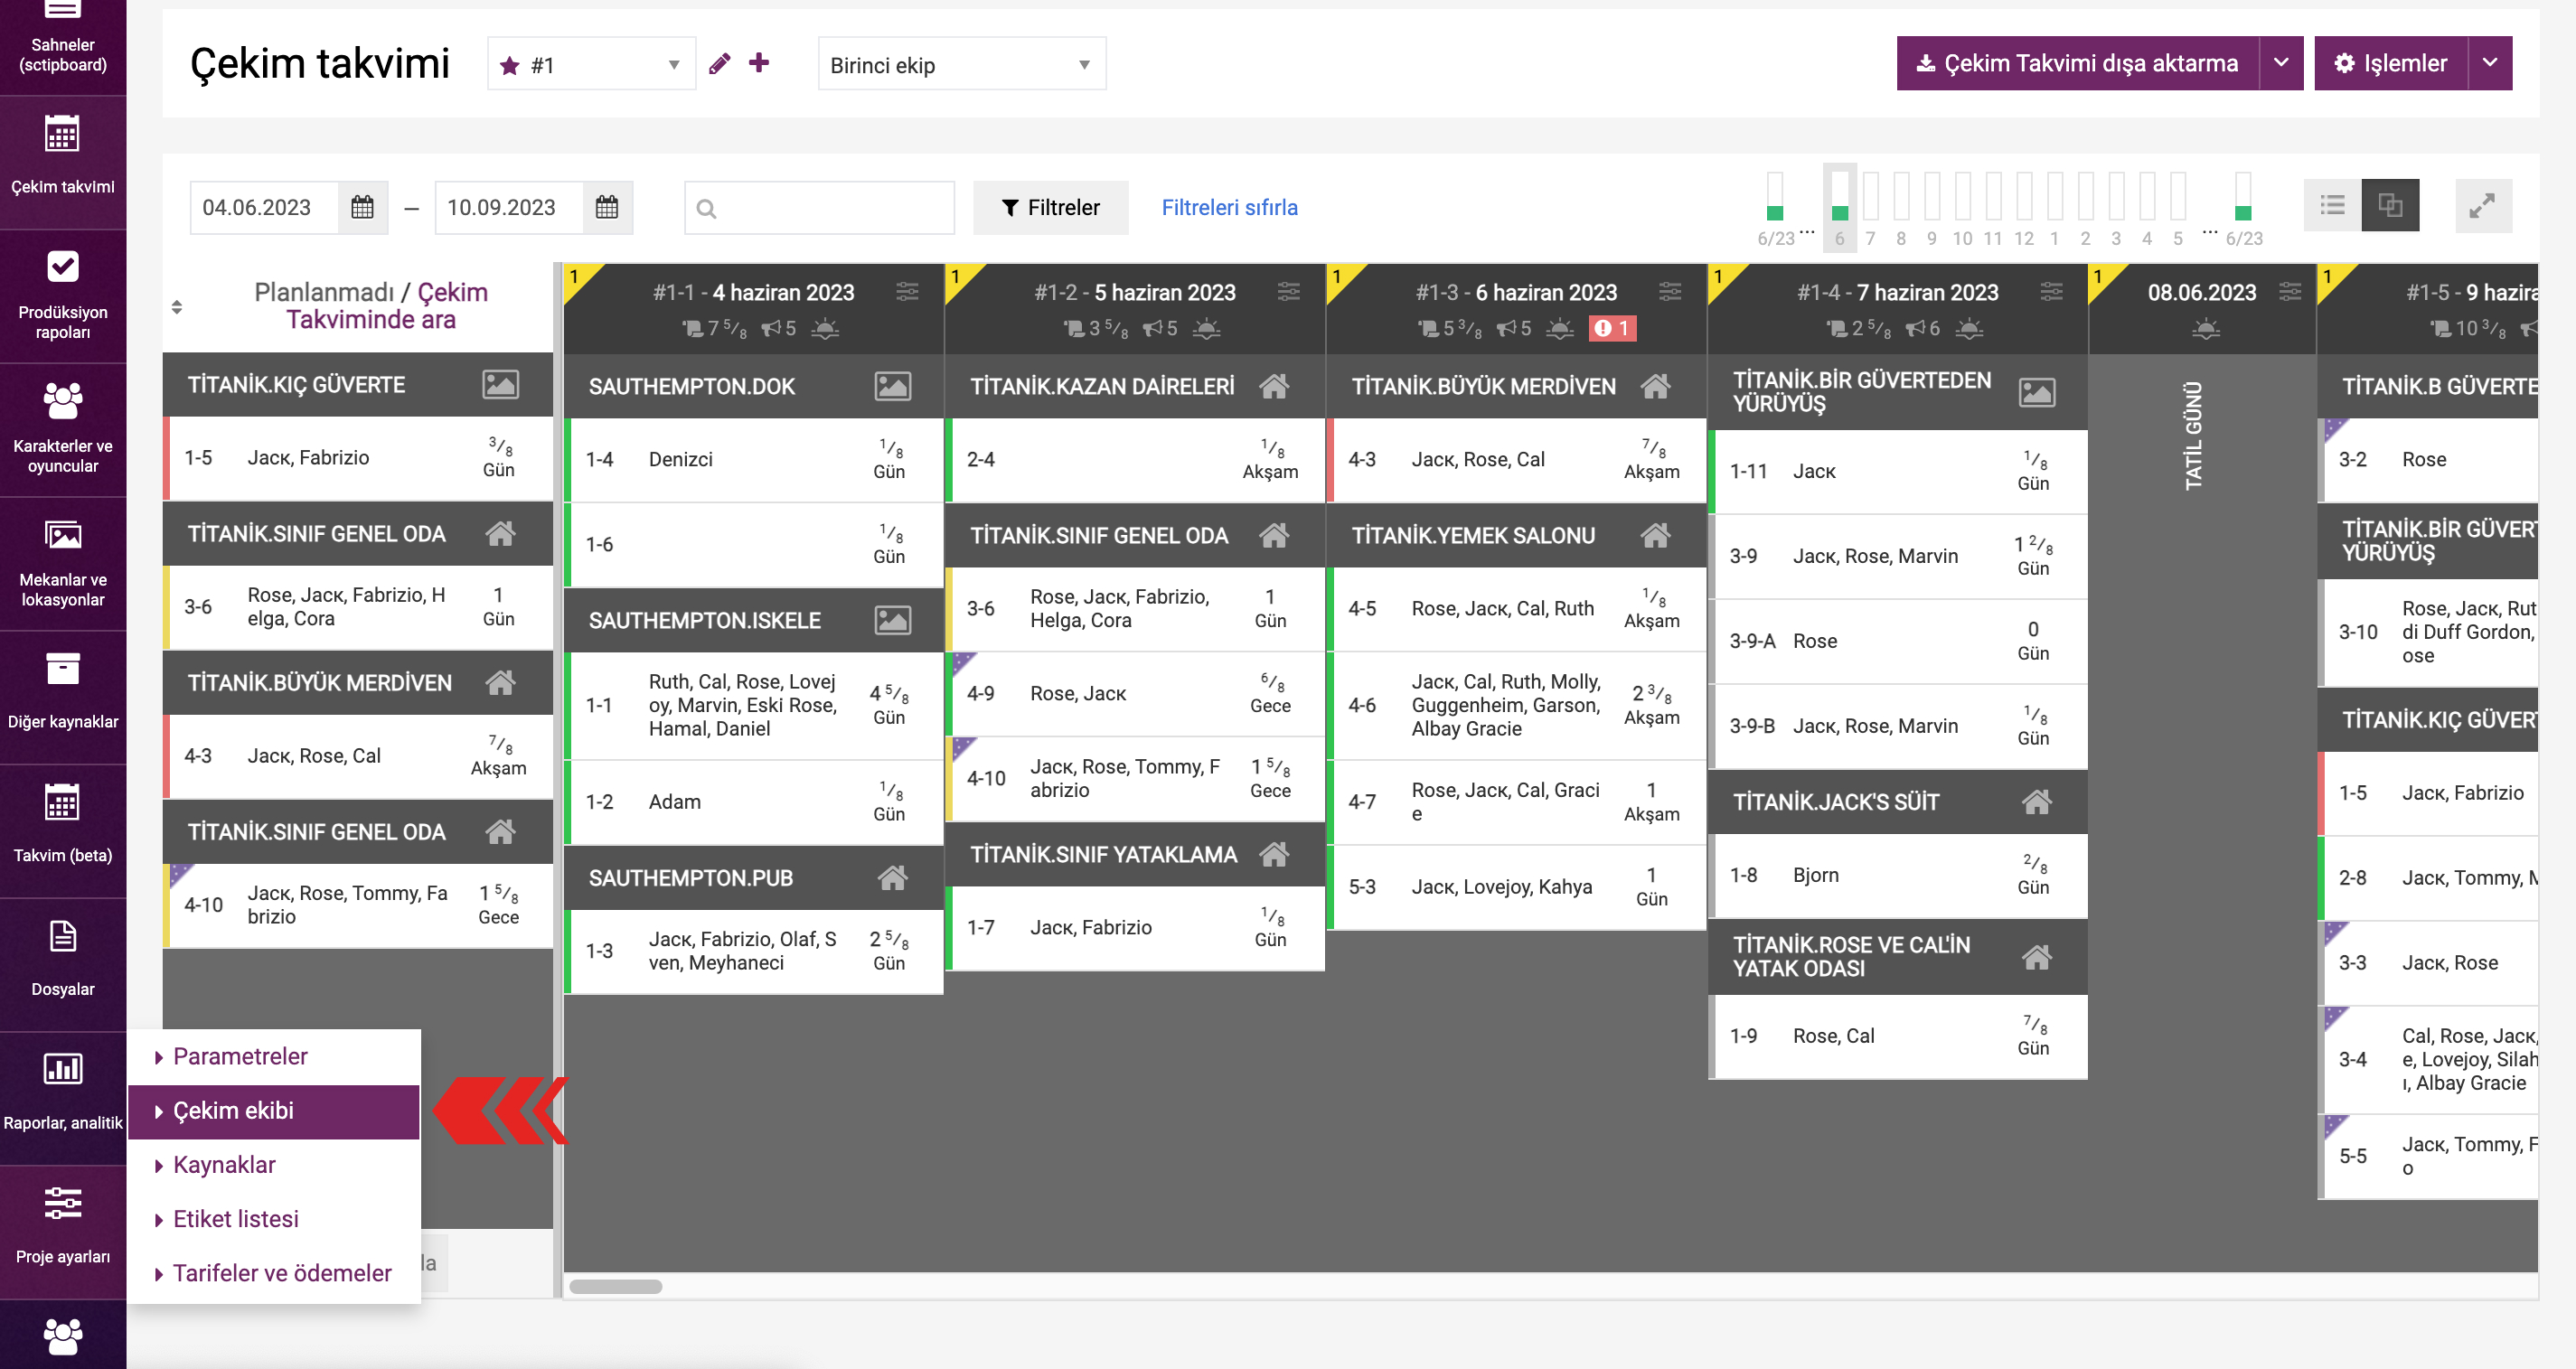This screenshot has width=2576, height=1369.
Task: Click Çekim Takviminde ara link
Action: pos(386,306)
